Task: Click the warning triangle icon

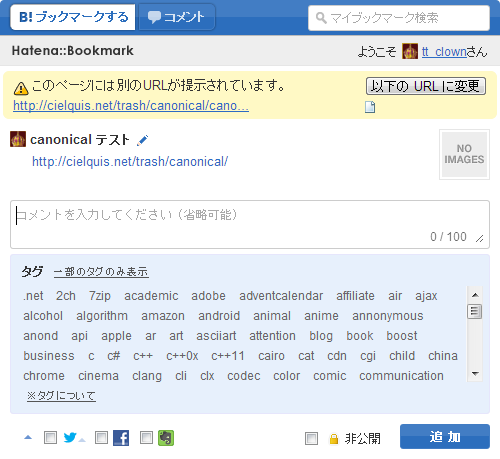Action: click(x=21, y=88)
